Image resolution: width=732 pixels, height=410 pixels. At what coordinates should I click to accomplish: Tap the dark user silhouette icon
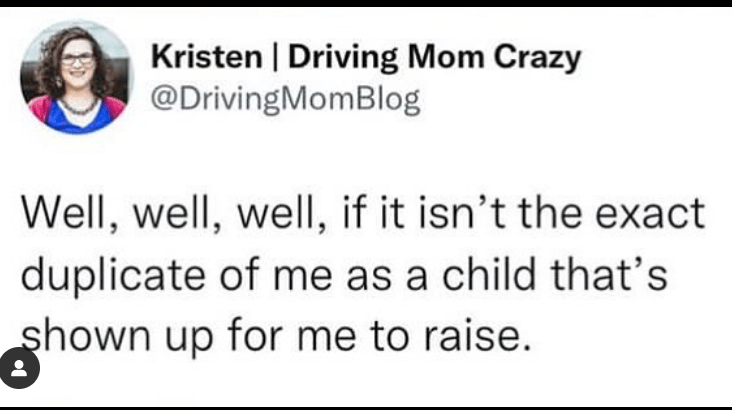click(21, 369)
